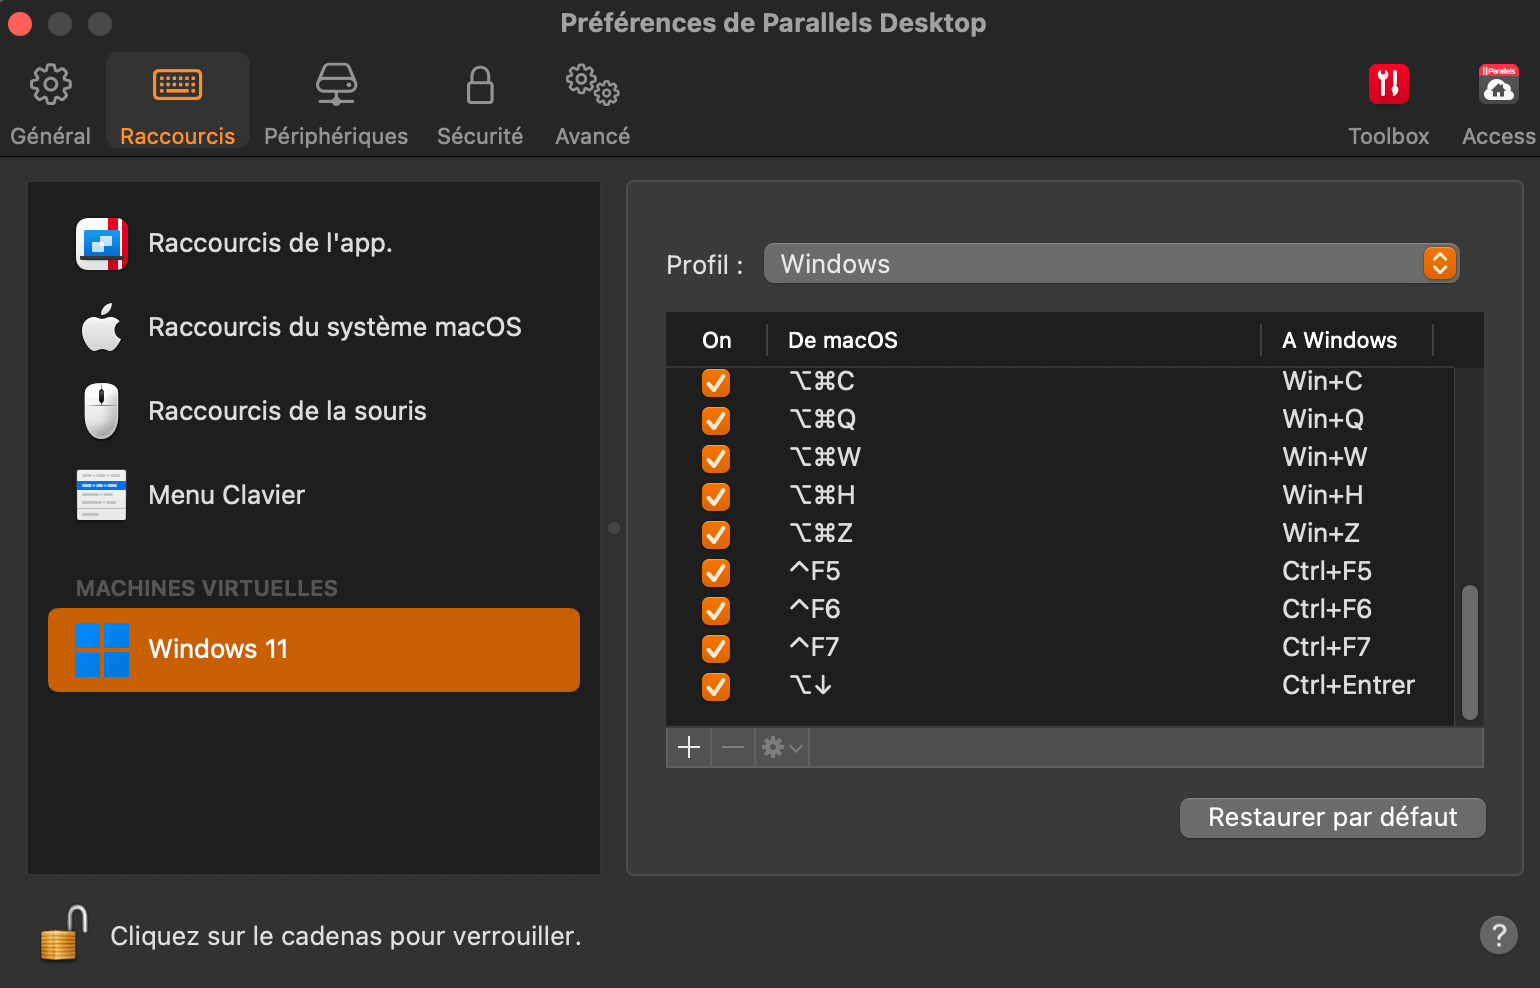Image resolution: width=1540 pixels, height=988 pixels.
Task: Click the ⌥⌘Z macOS shortcut cell
Action: coord(821,533)
